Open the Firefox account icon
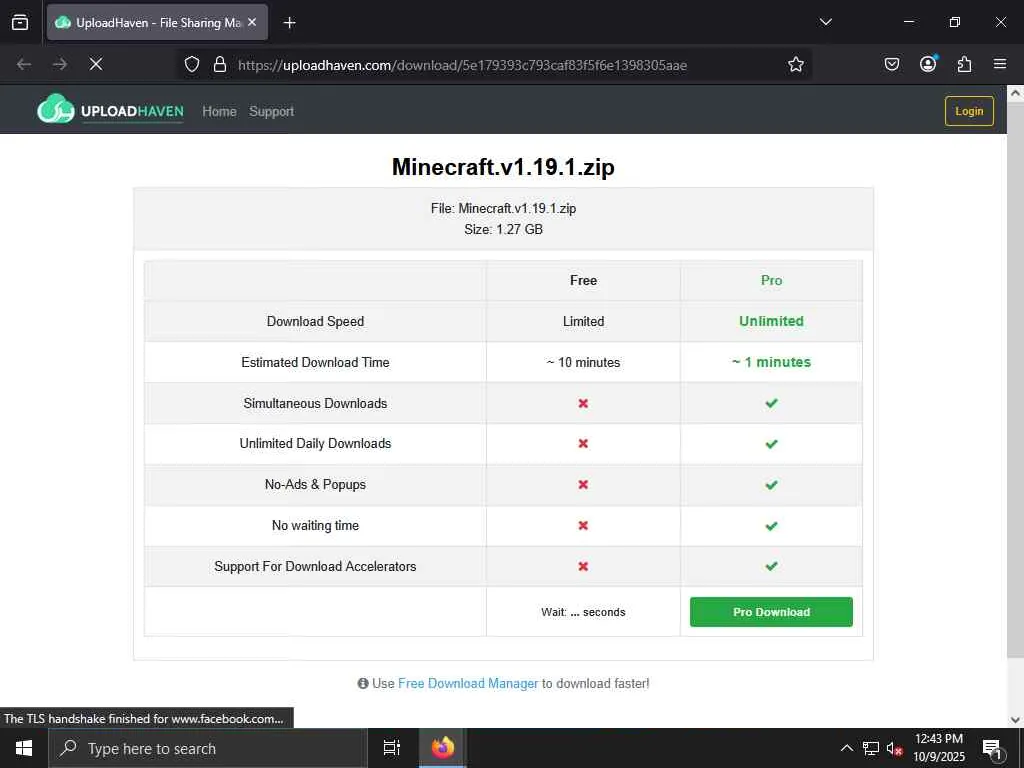1024x768 pixels. tap(928, 64)
